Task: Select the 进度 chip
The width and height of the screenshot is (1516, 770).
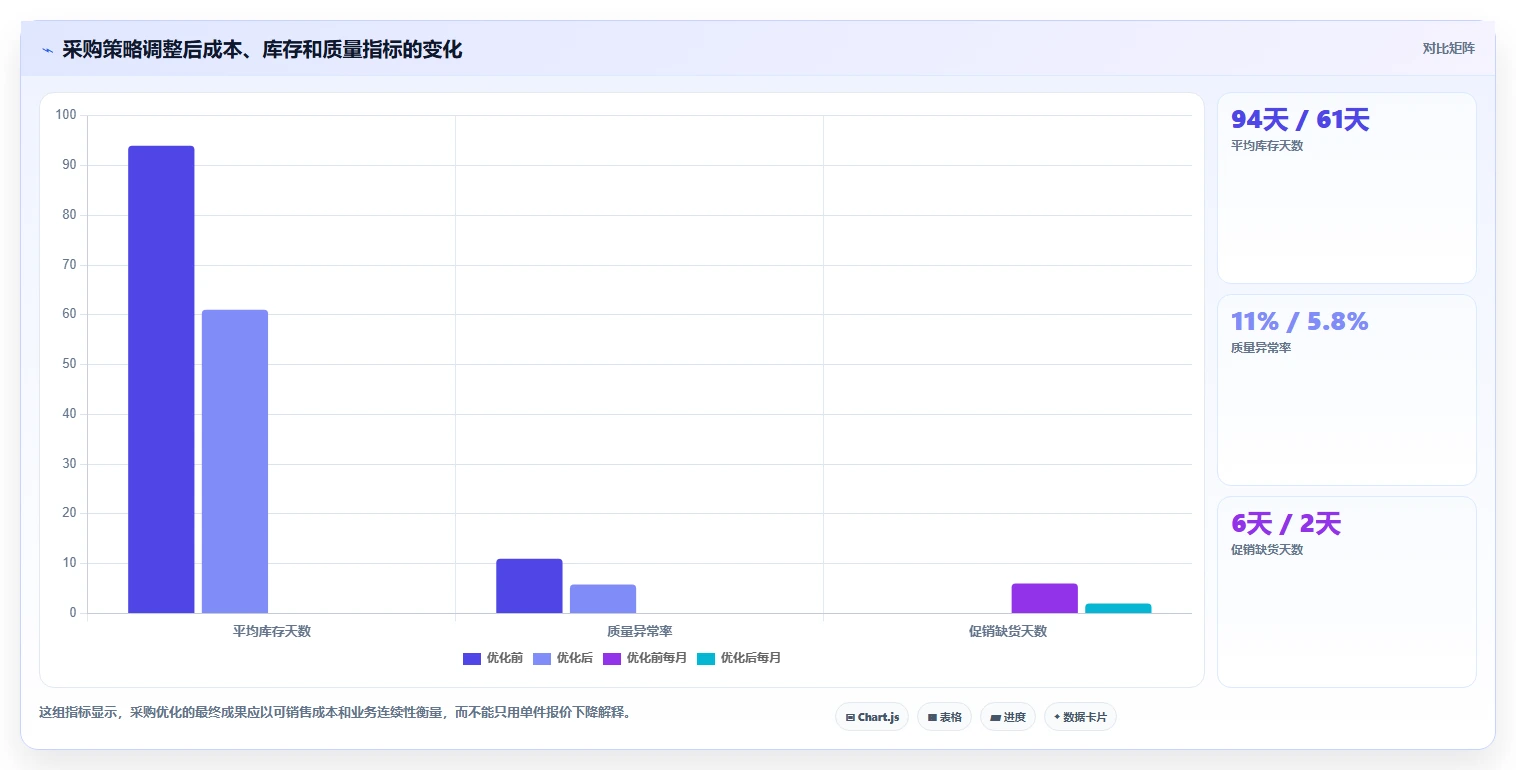Action: pos(1007,717)
